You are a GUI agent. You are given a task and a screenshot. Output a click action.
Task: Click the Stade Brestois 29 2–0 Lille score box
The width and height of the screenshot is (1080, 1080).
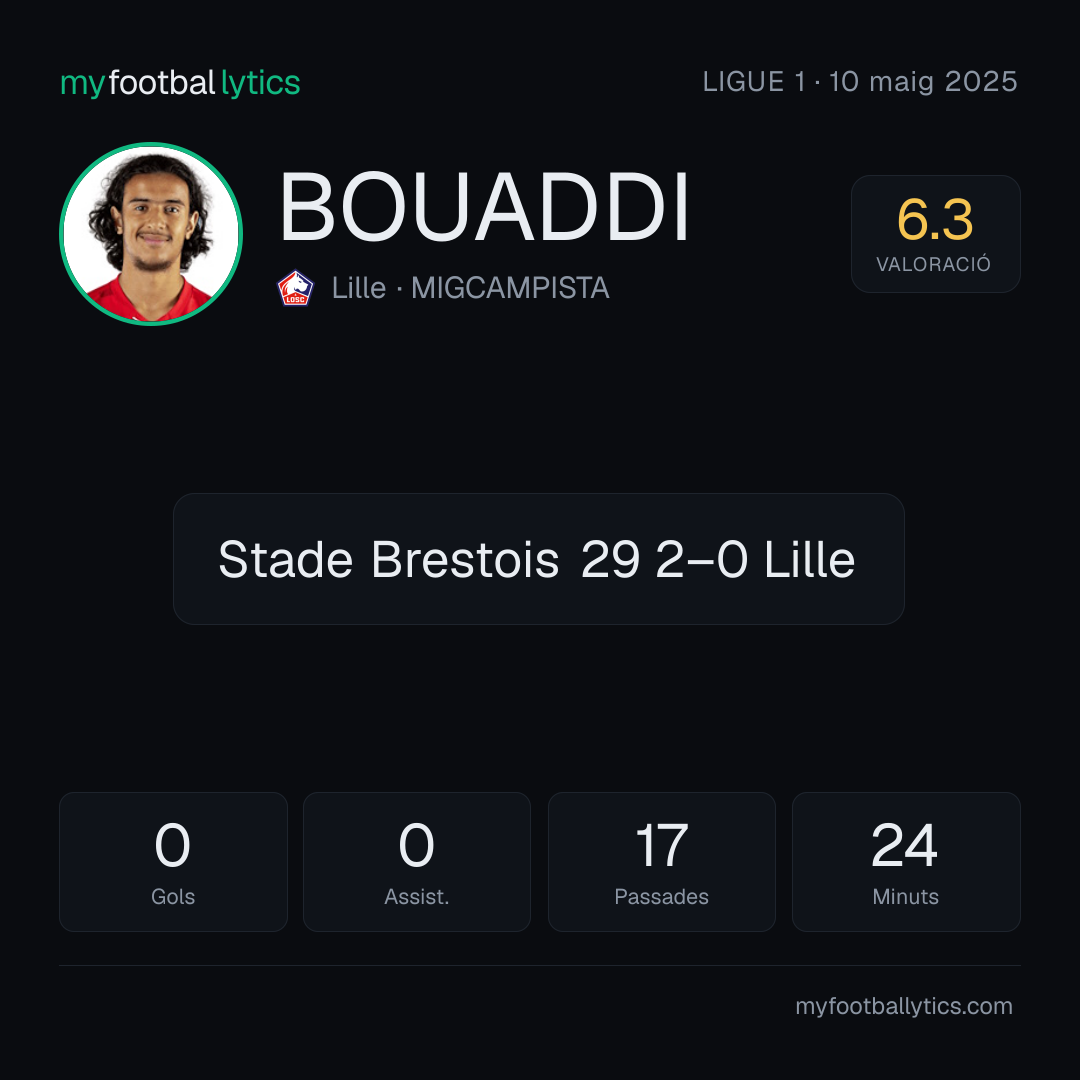pyautogui.click(x=539, y=559)
